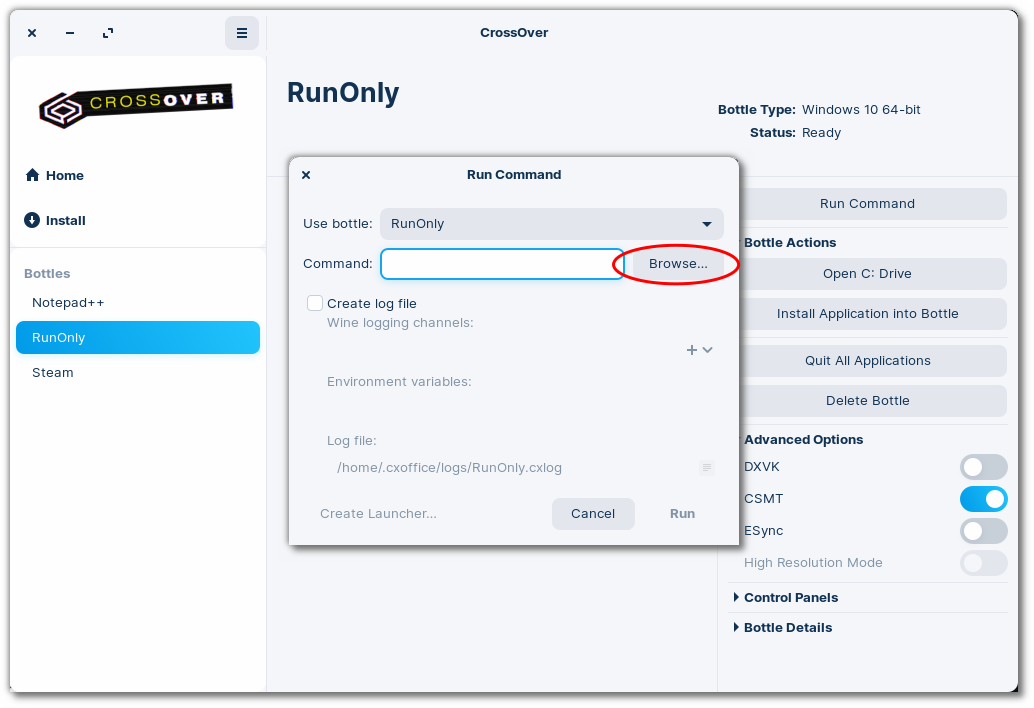Open the hamburger menu icon
1034x708 pixels.
pyautogui.click(x=241, y=33)
